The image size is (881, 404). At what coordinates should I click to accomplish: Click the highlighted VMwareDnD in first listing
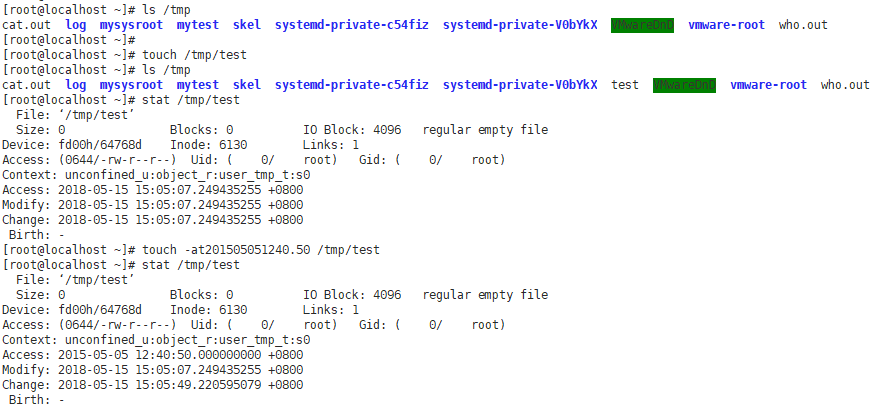642,25
